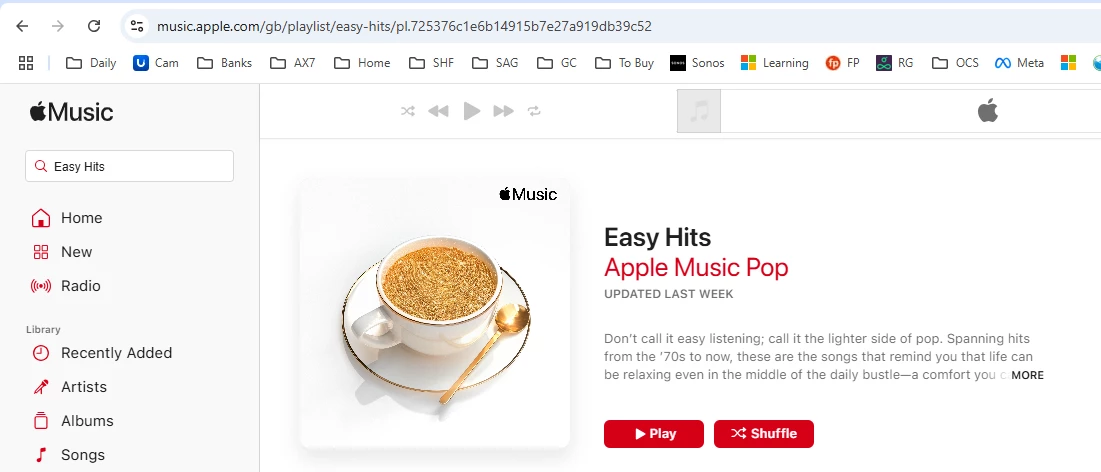Skip to previous track in player bar
This screenshot has height=472, width=1101.
[438, 111]
